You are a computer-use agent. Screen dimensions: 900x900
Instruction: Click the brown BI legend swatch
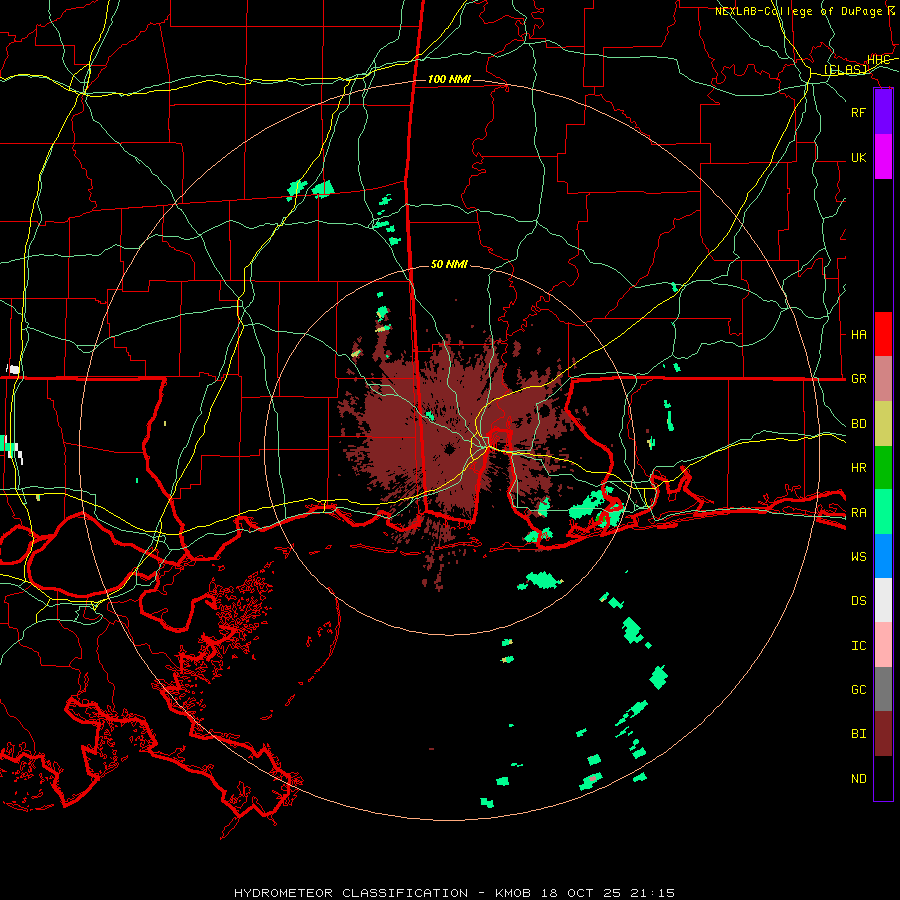pyautogui.click(x=883, y=734)
